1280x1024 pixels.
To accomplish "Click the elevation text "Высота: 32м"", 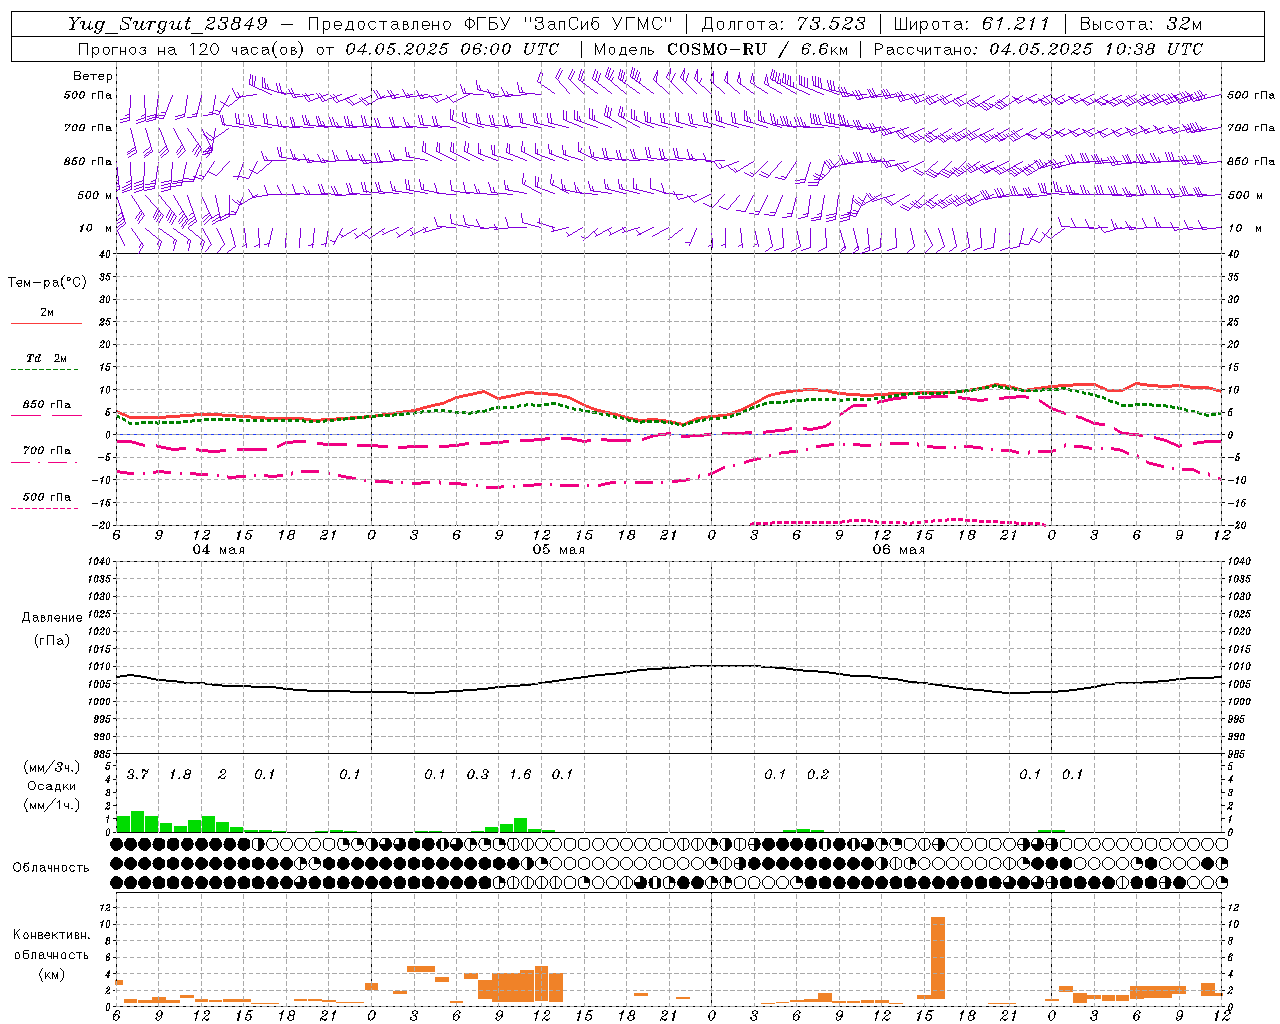I will tap(1139, 25).
